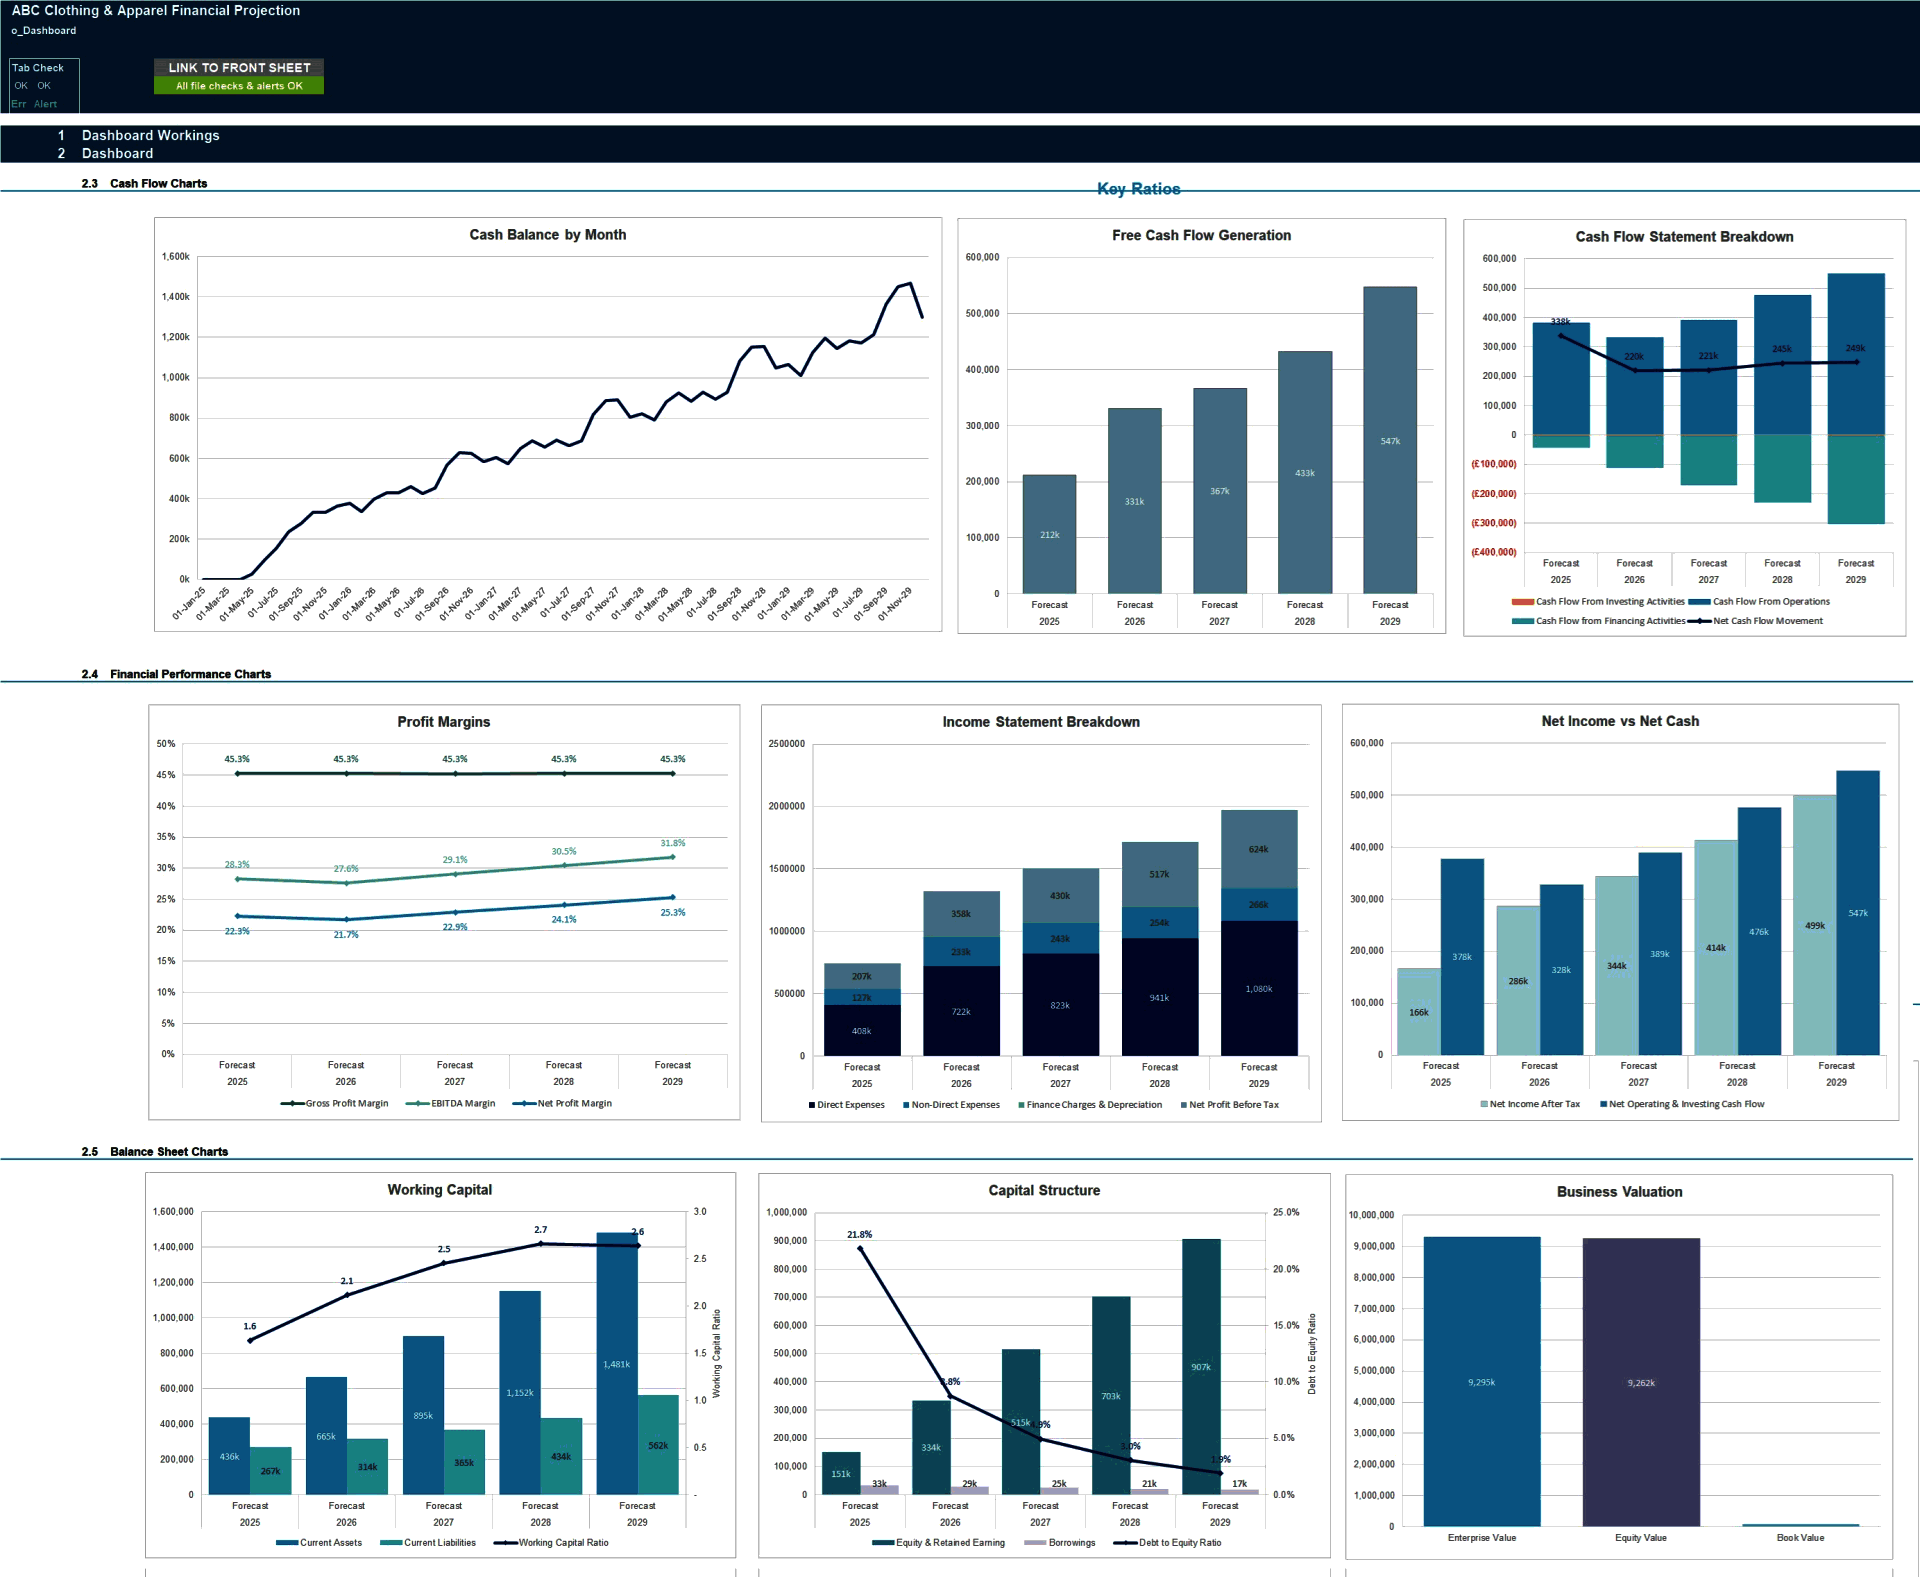Click the 408k Direct Expenses segment for 2025
1920x1577 pixels.
point(862,1031)
